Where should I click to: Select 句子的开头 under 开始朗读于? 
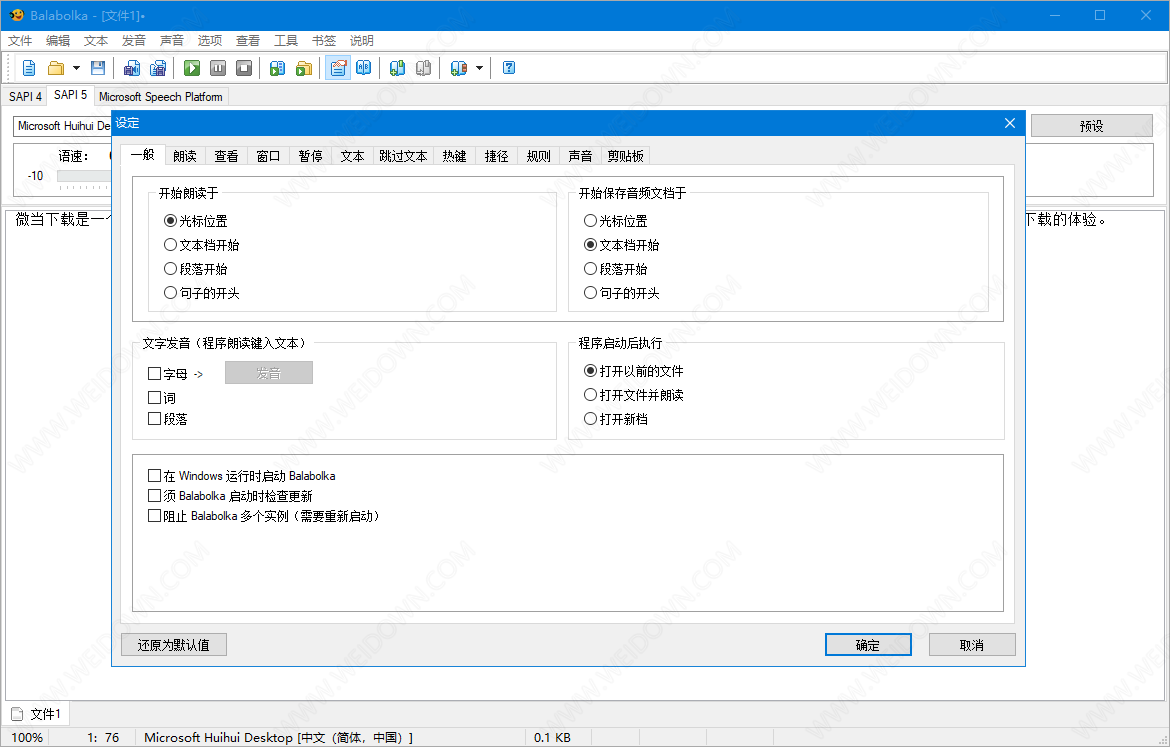click(x=201, y=293)
